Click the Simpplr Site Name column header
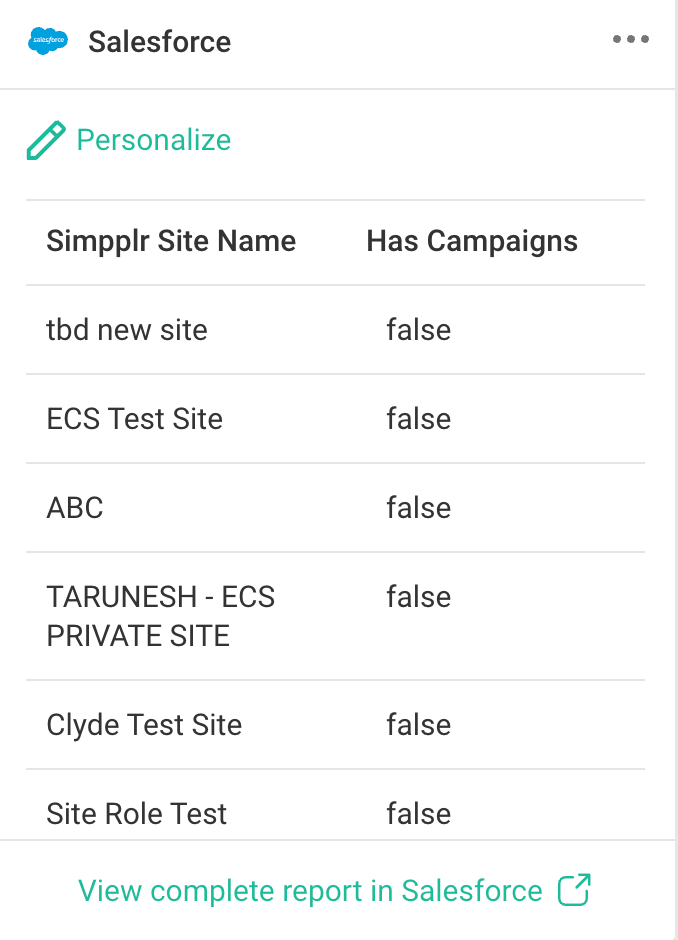This screenshot has height=940, width=678. tap(171, 241)
